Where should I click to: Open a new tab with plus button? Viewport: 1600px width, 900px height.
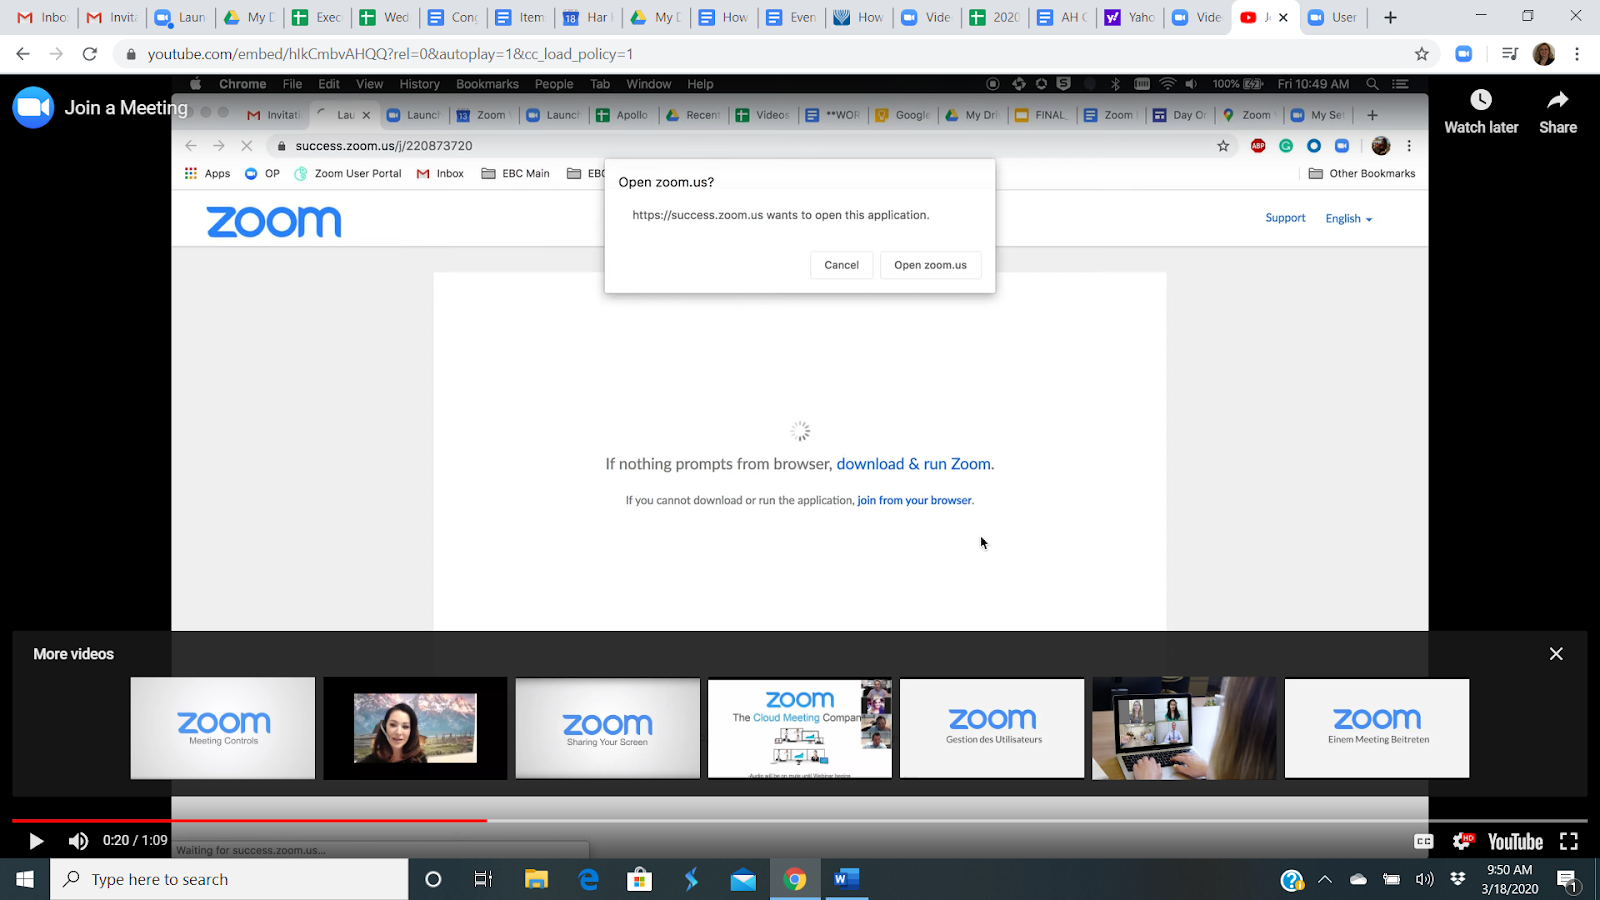(1390, 17)
